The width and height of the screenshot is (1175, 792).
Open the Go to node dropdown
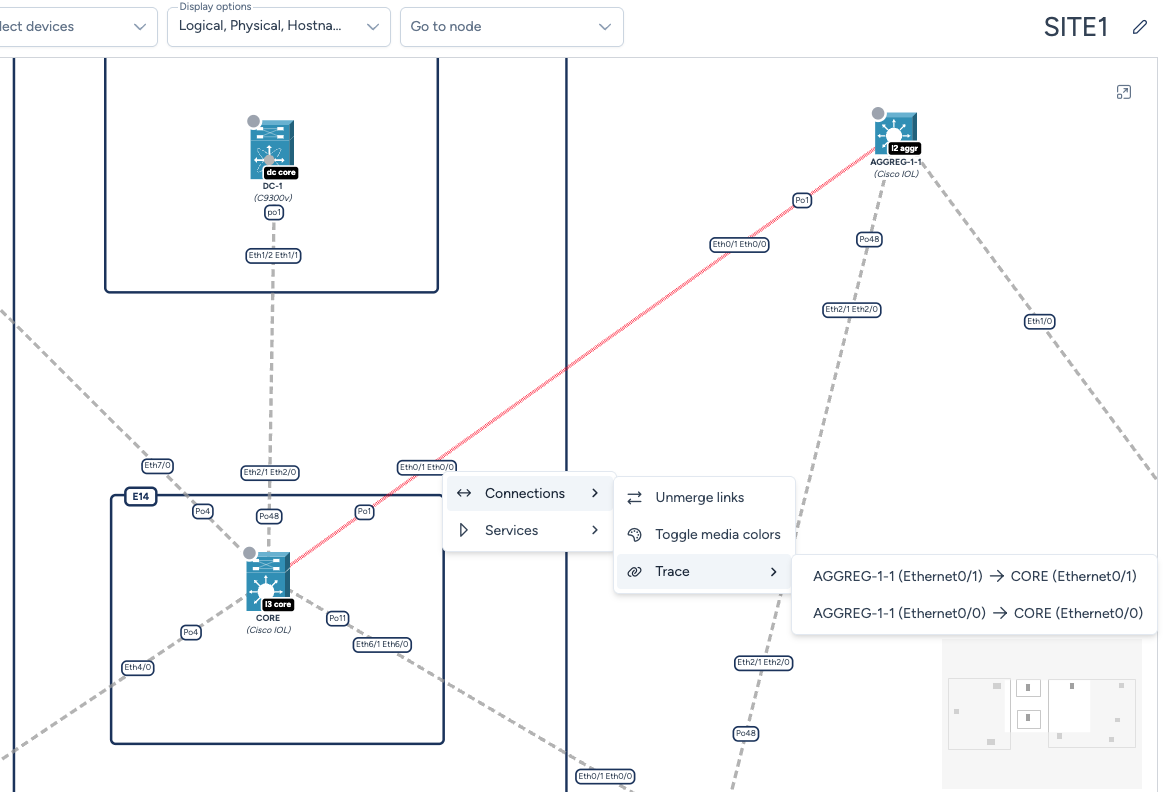tap(512, 27)
